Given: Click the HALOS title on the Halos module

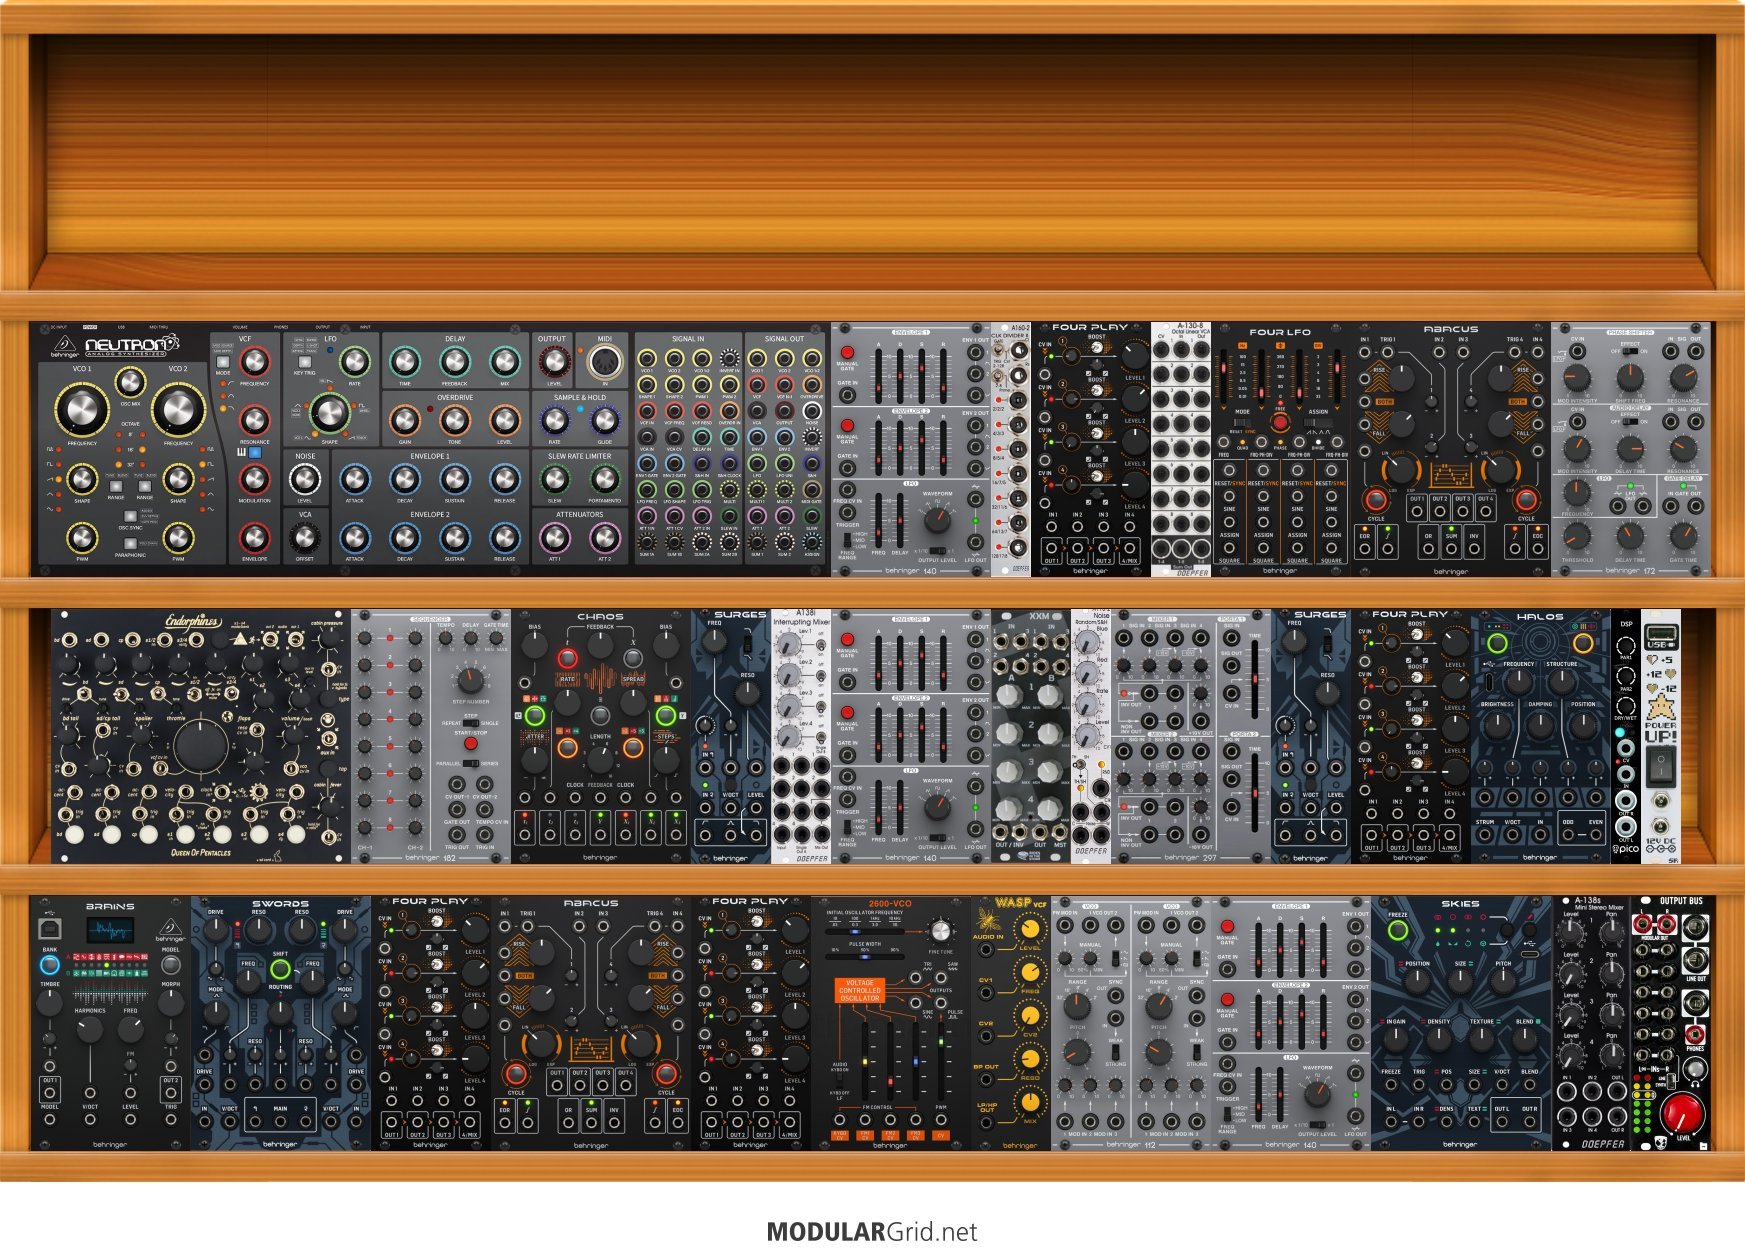Looking at the screenshot, I should pyautogui.click(x=1540, y=617).
